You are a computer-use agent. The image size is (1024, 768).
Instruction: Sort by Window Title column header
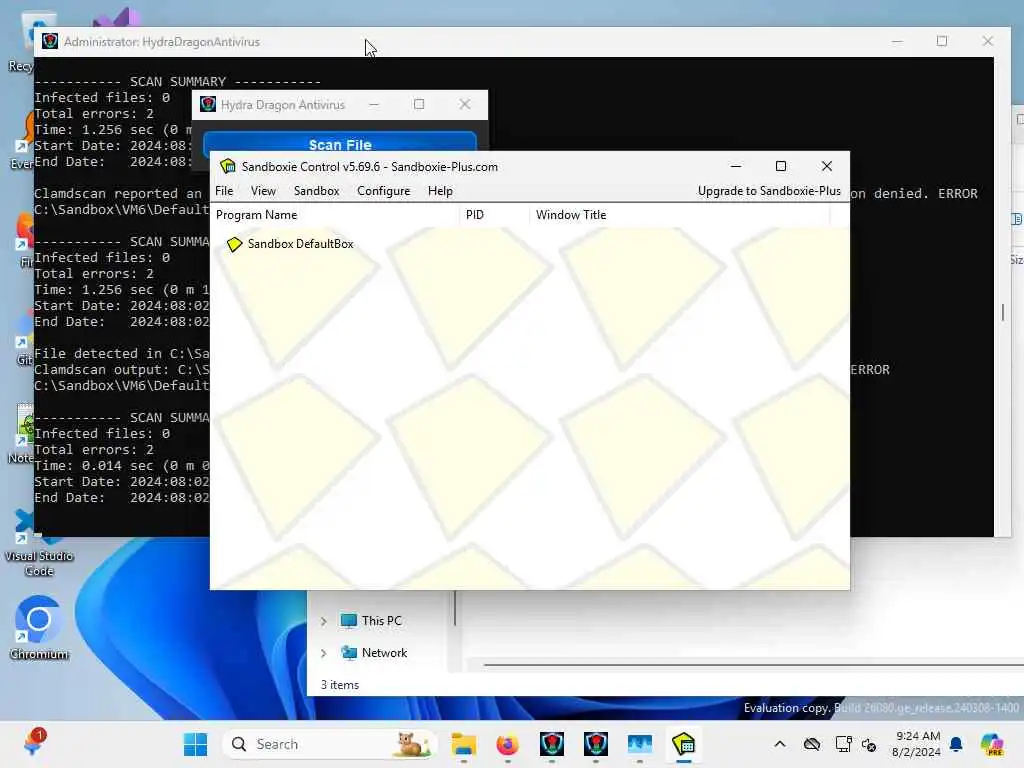click(x=571, y=215)
